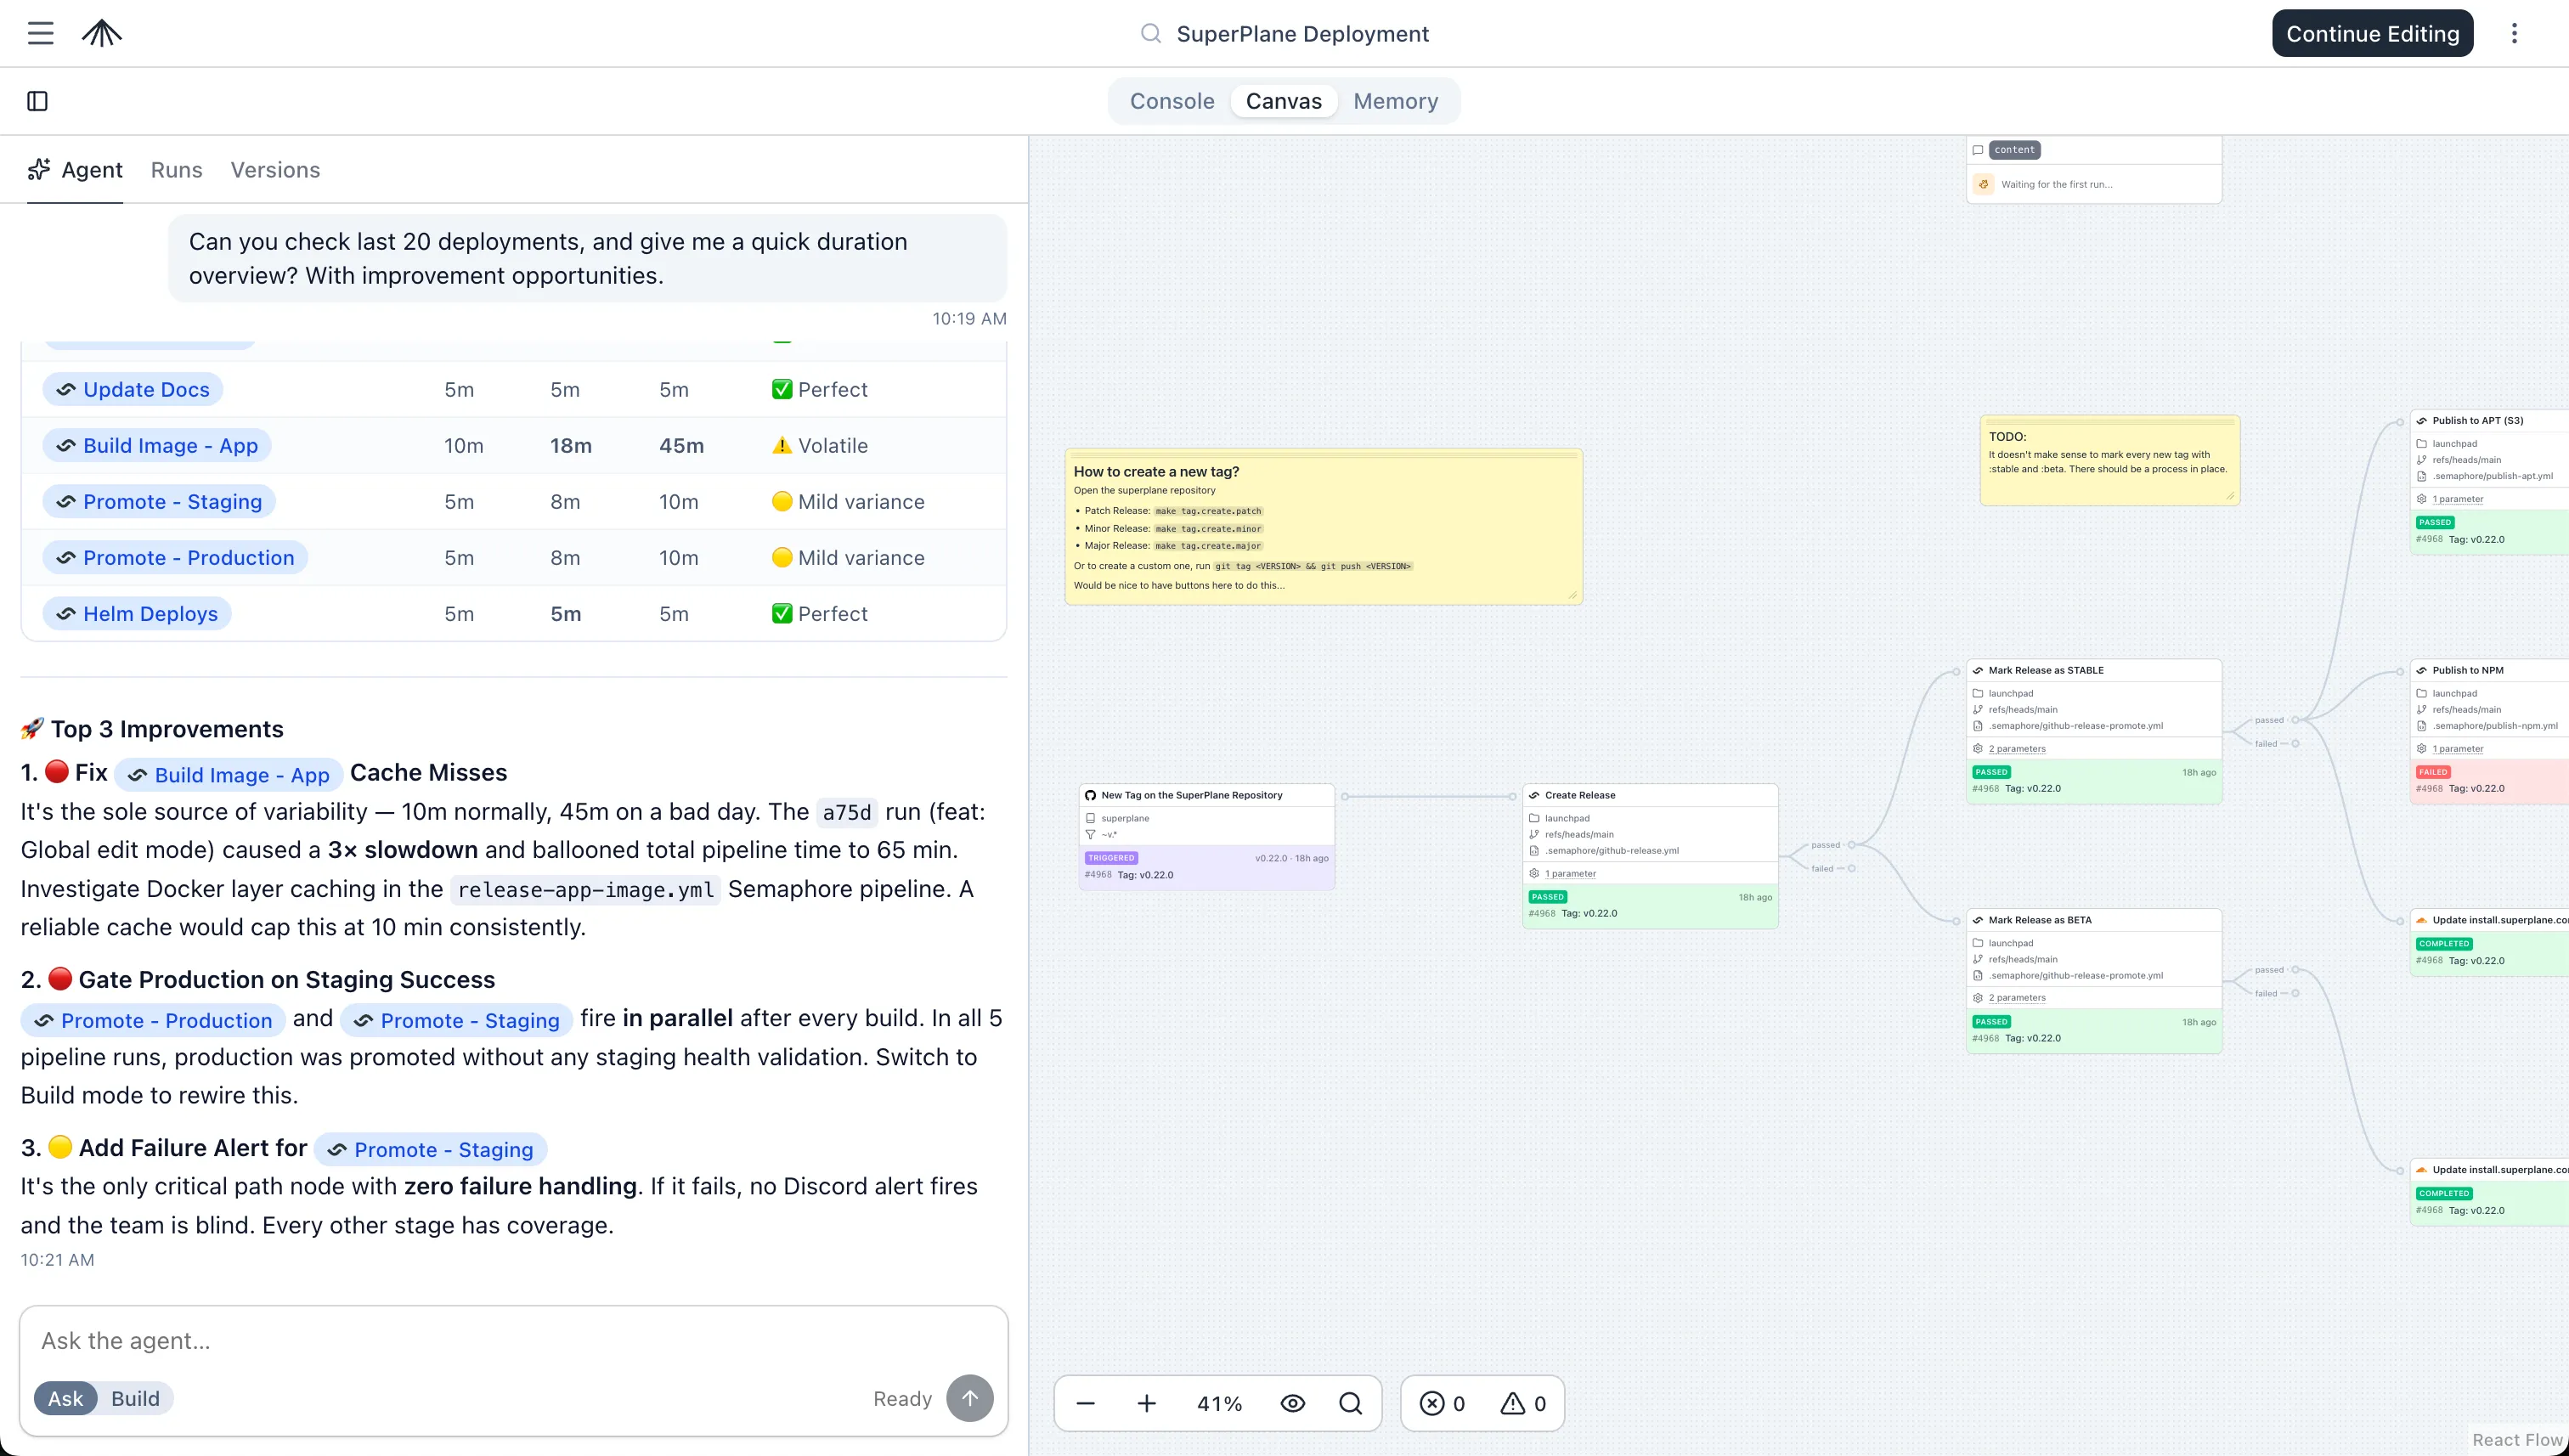Image resolution: width=2569 pixels, height=1456 pixels.
Task: Select the Create Release node title
Action: (1579, 795)
